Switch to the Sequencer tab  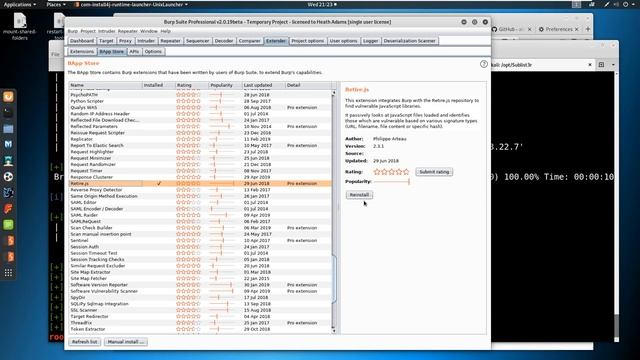pyautogui.click(x=198, y=41)
